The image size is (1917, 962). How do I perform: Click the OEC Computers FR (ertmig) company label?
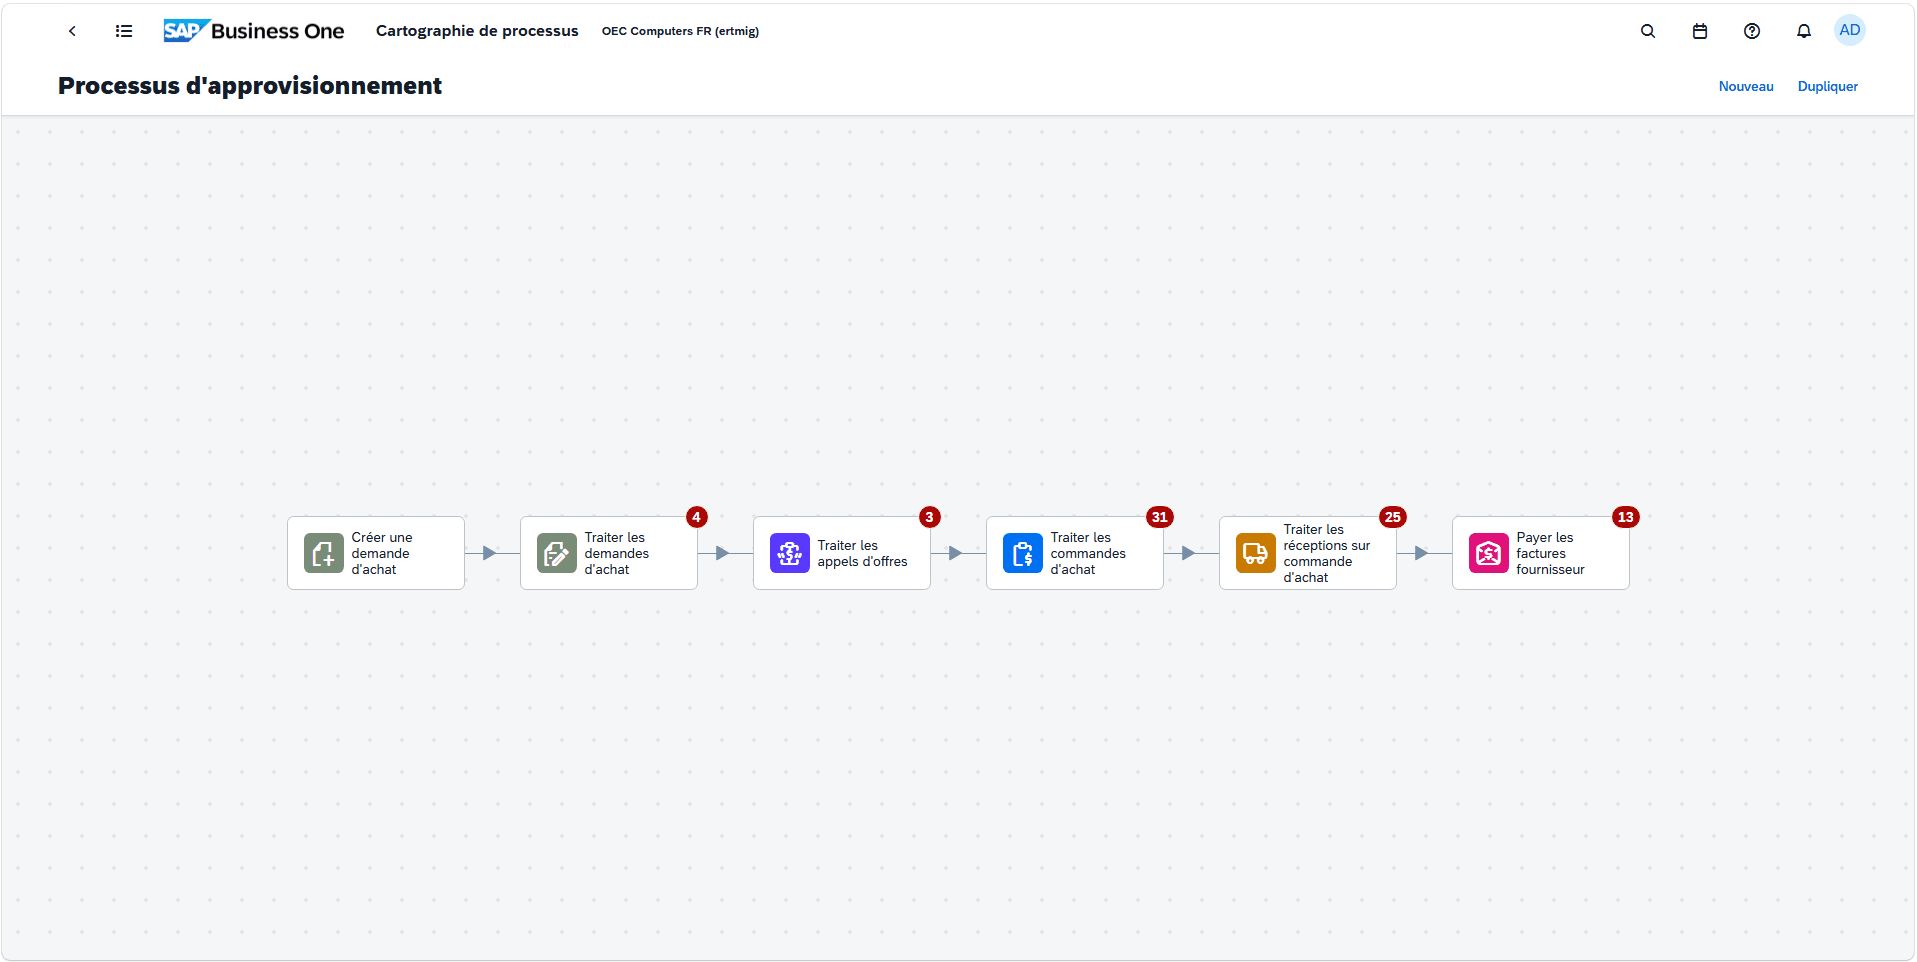pos(680,31)
